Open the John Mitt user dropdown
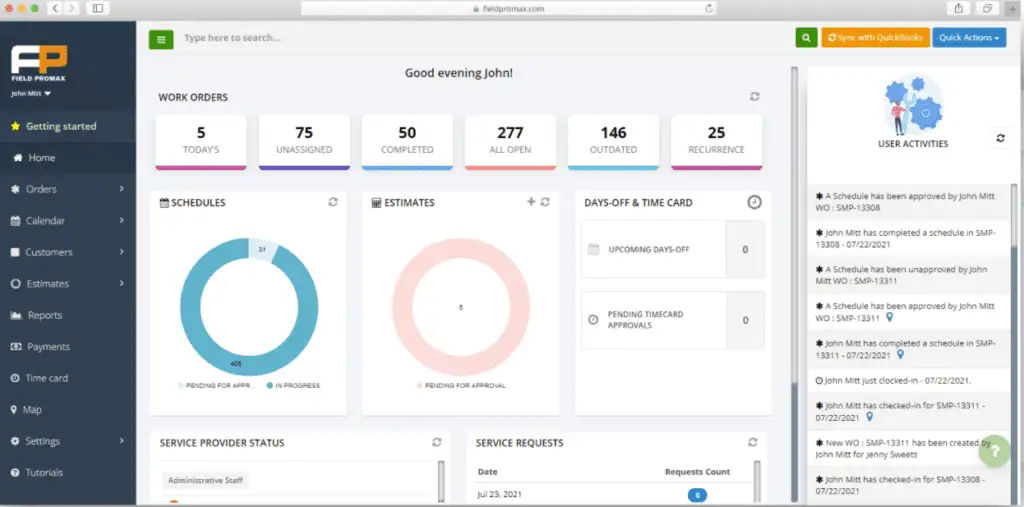The width and height of the screenshot is (1024, 507). coord(31,93)
